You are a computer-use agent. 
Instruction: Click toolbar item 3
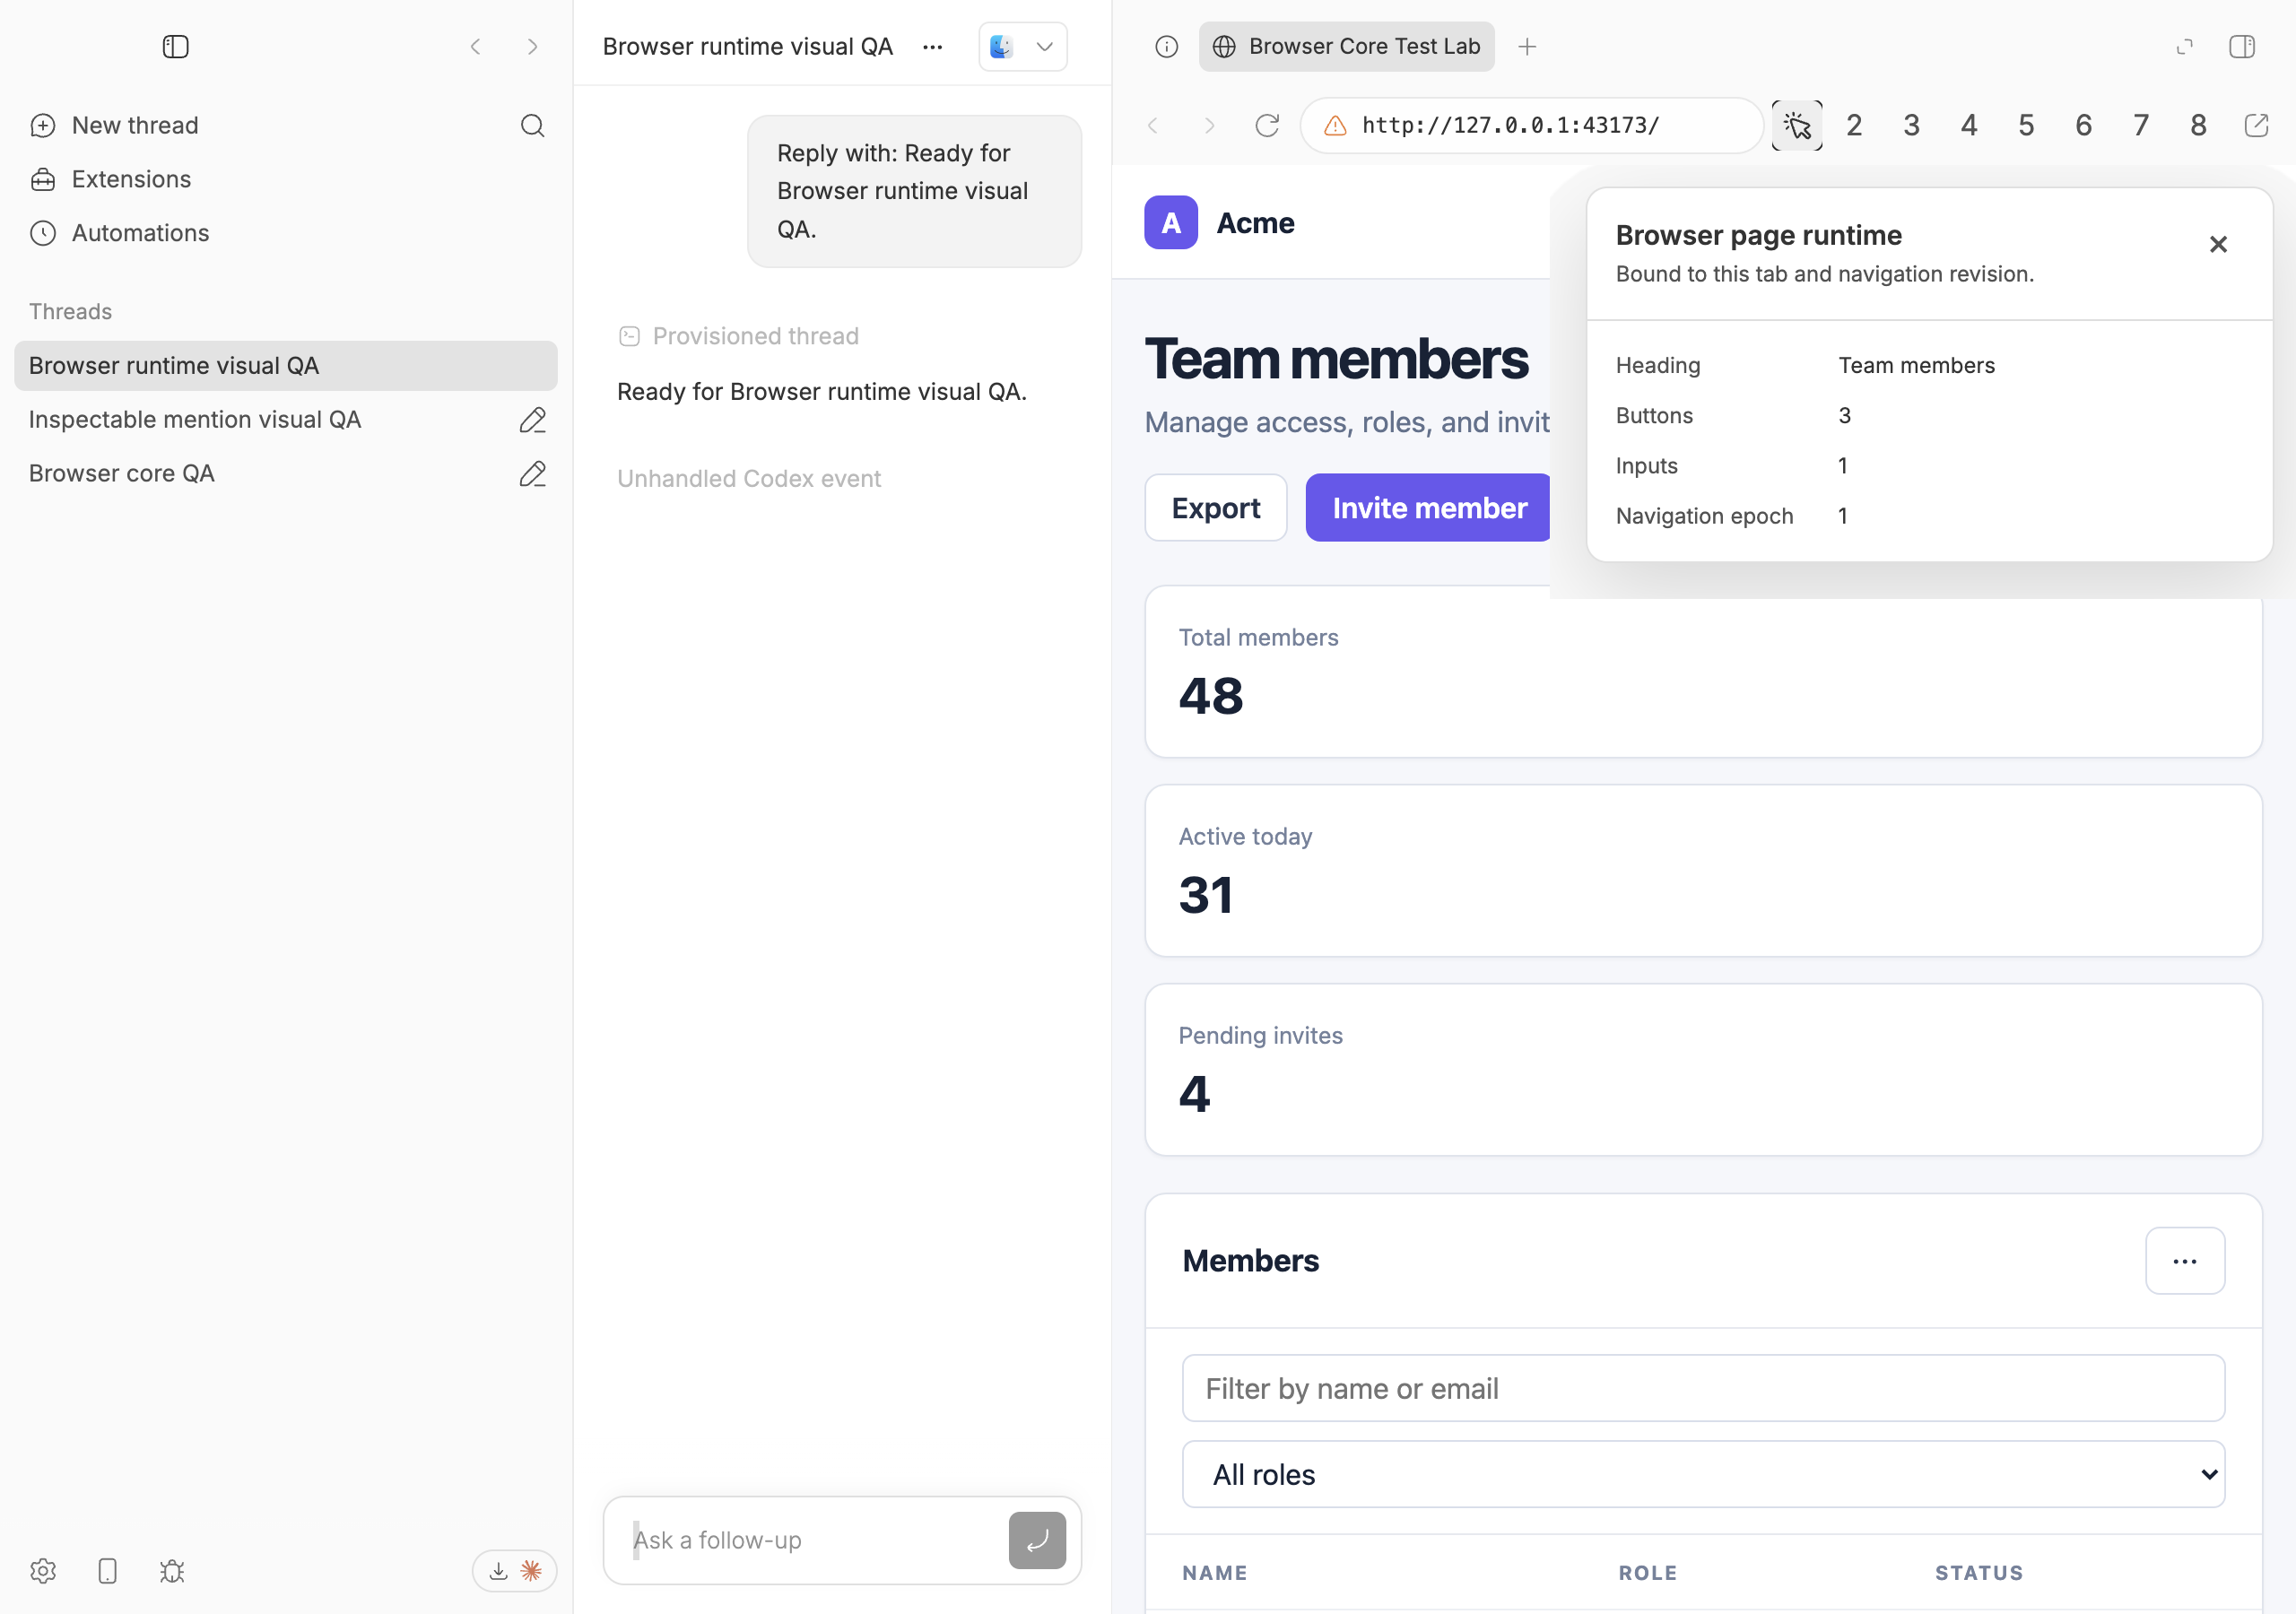(1911, 125)
